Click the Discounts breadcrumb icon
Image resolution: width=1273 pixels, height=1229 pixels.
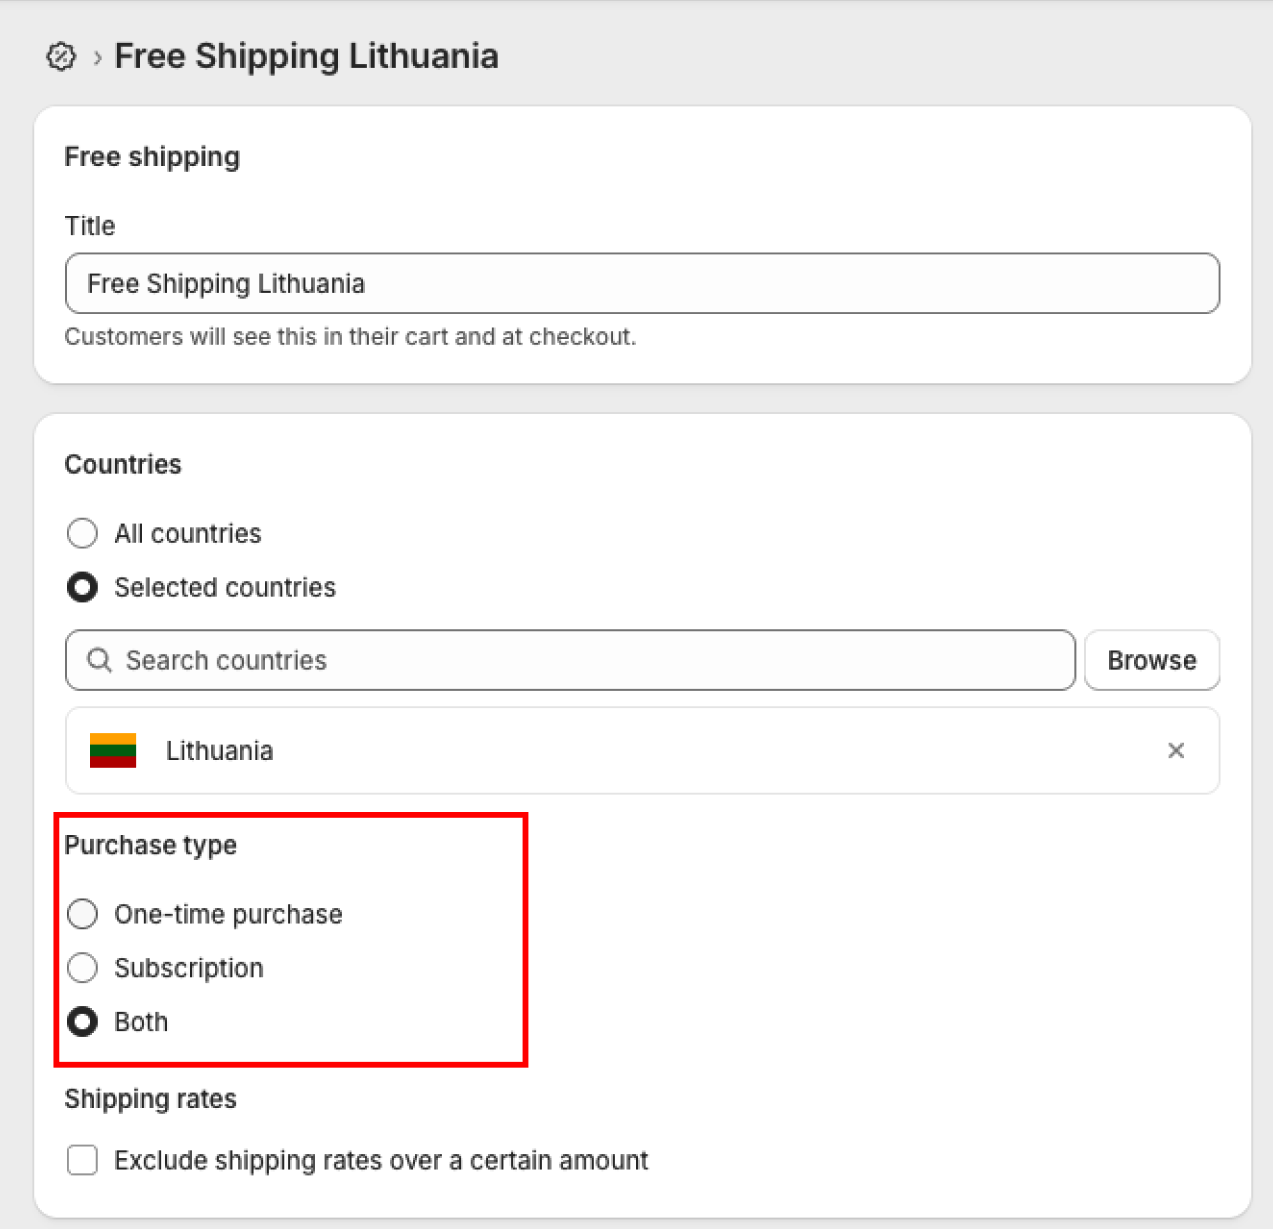(x=61, y=57)
